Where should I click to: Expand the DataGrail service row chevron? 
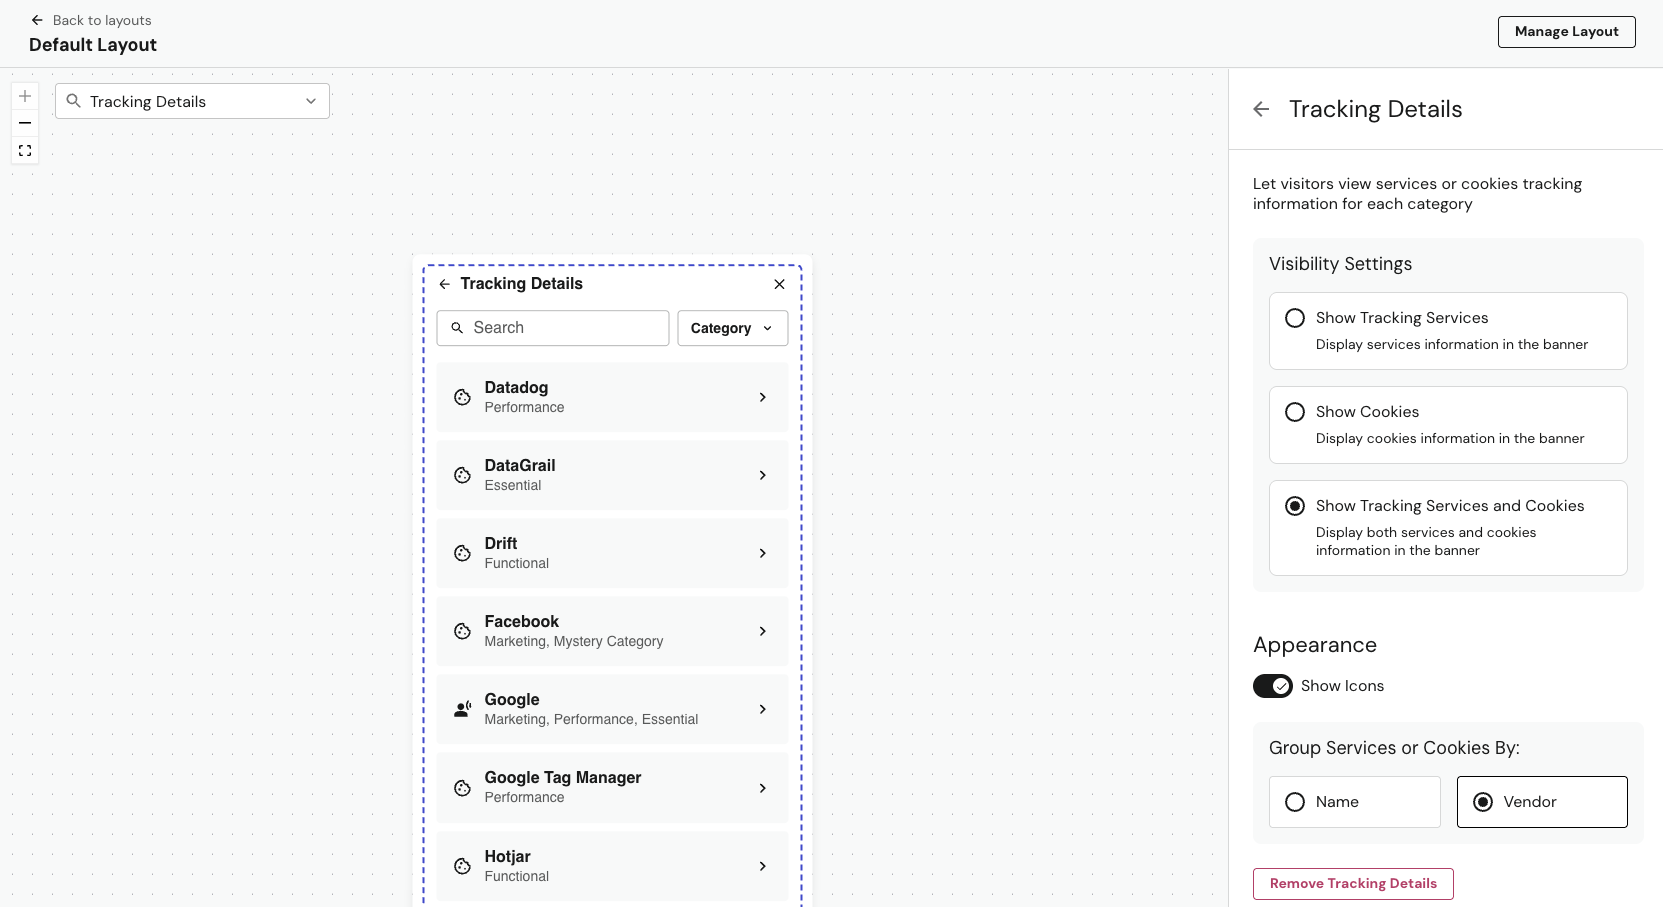pyautogui.click(x=762, y=475)
